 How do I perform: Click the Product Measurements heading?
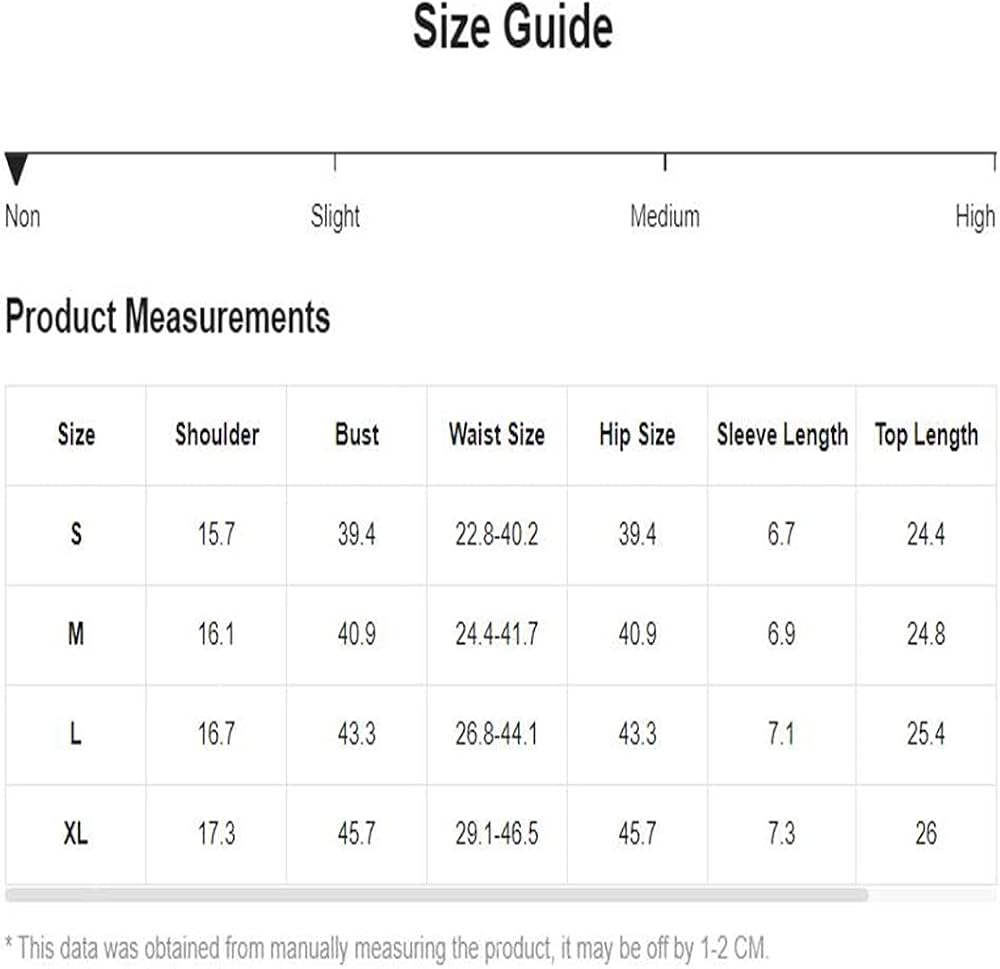point(167,318)
